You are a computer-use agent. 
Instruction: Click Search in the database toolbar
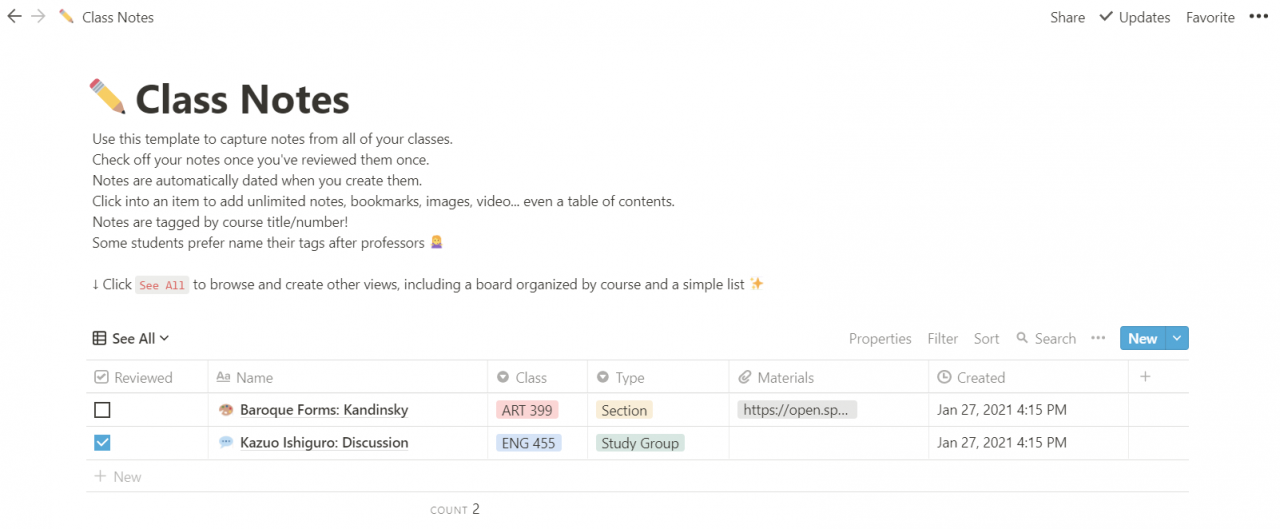click(x=1046, y=339)
